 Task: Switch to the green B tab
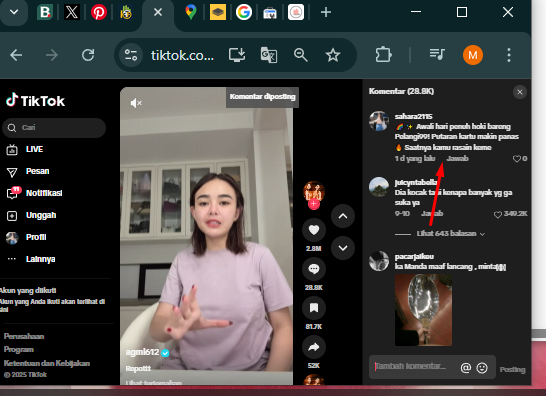click(45, 13)
